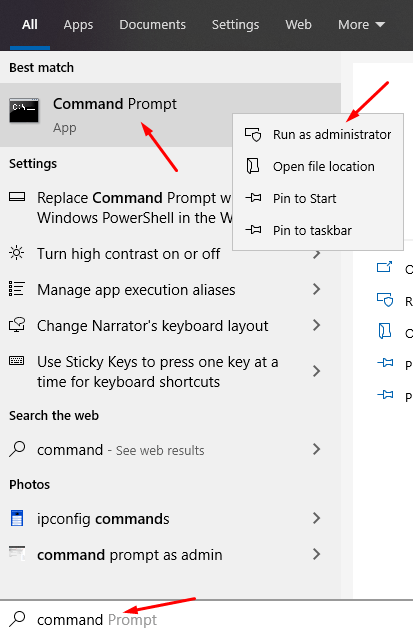Open command - See web results

point(170,450)
